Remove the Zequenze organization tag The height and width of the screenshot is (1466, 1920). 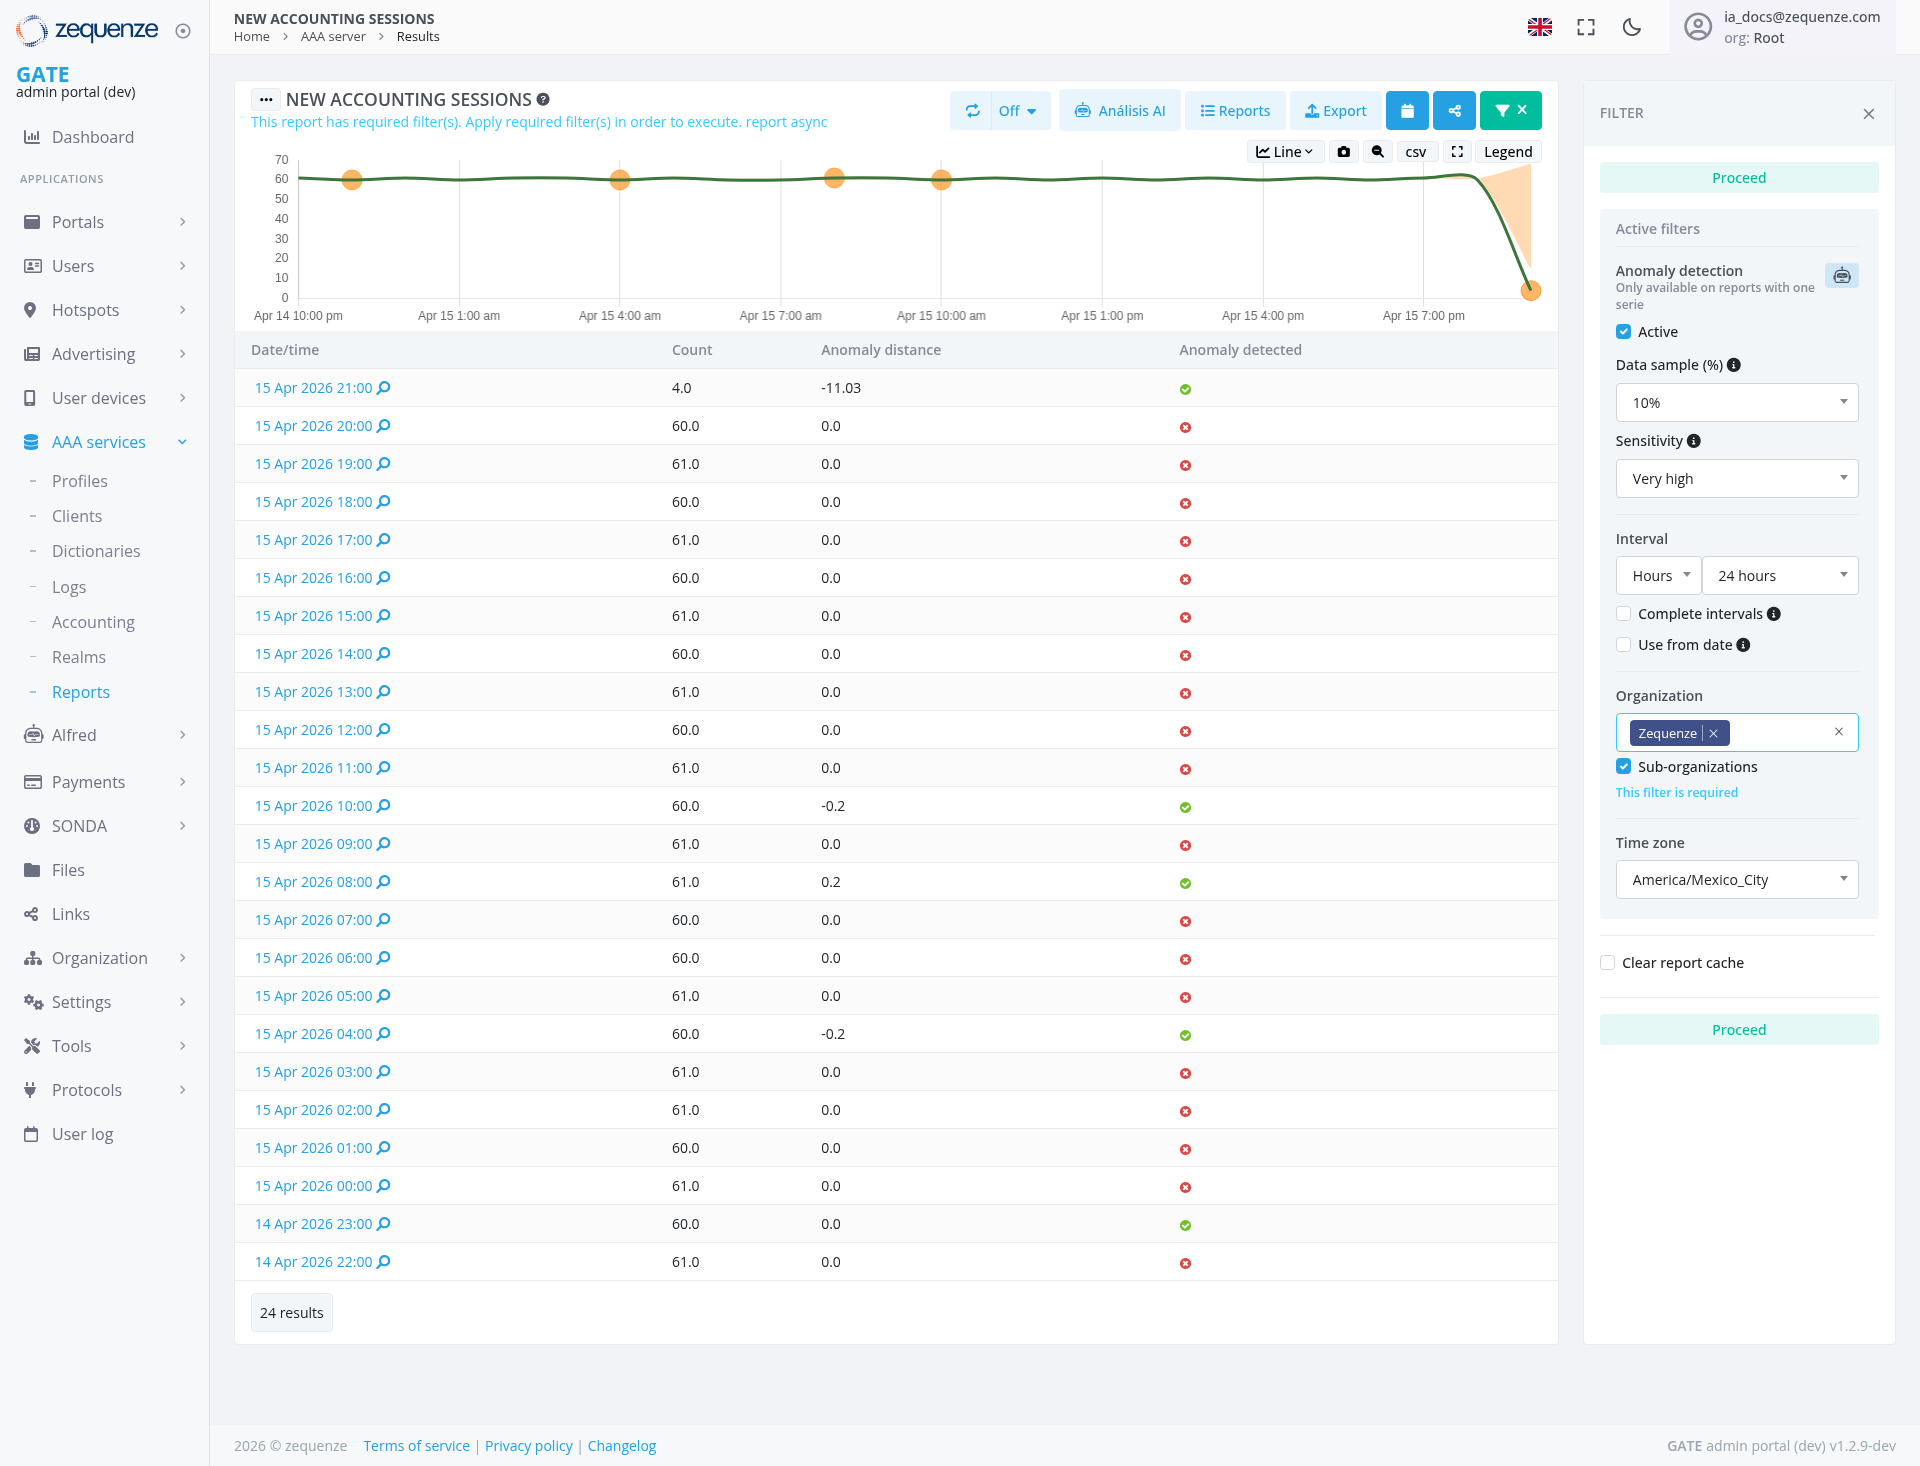pos(1712,732)
